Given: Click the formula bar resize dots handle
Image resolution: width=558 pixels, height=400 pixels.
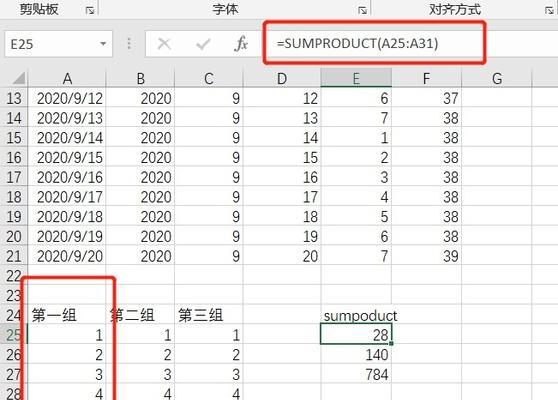Looking at the screenshot, I should (129, 44).
